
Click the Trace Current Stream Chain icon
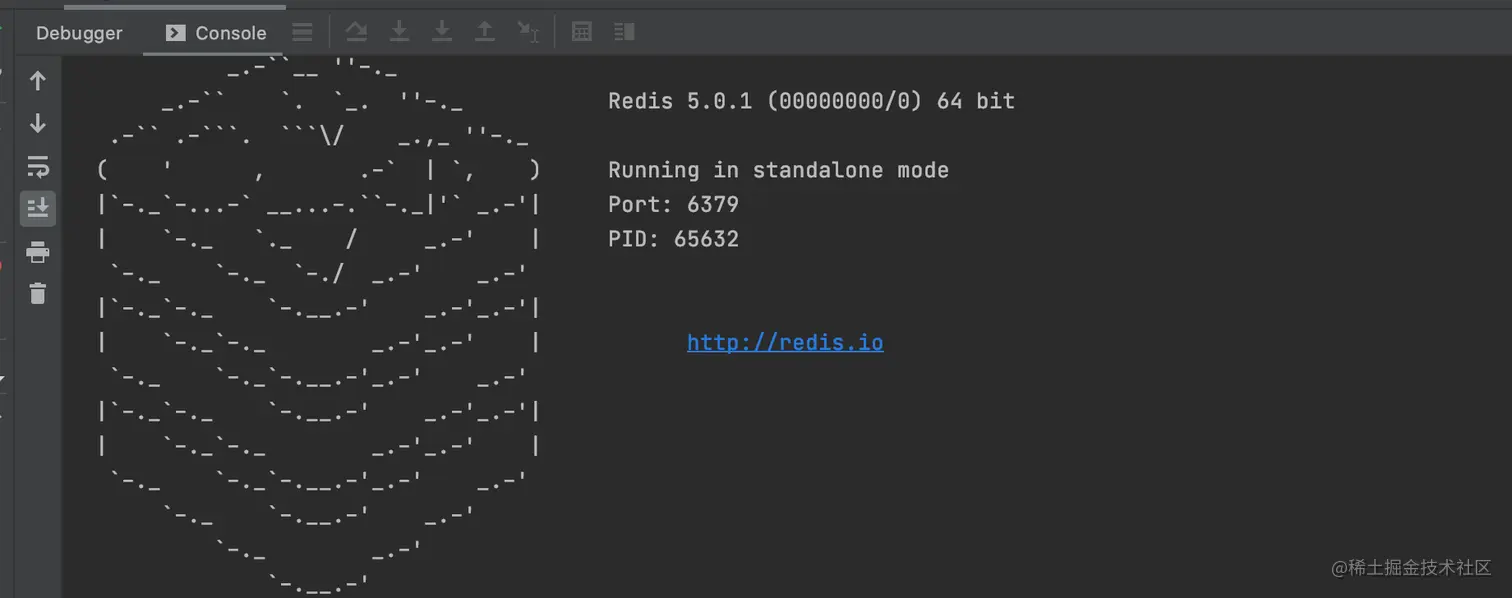click(625, 33)
